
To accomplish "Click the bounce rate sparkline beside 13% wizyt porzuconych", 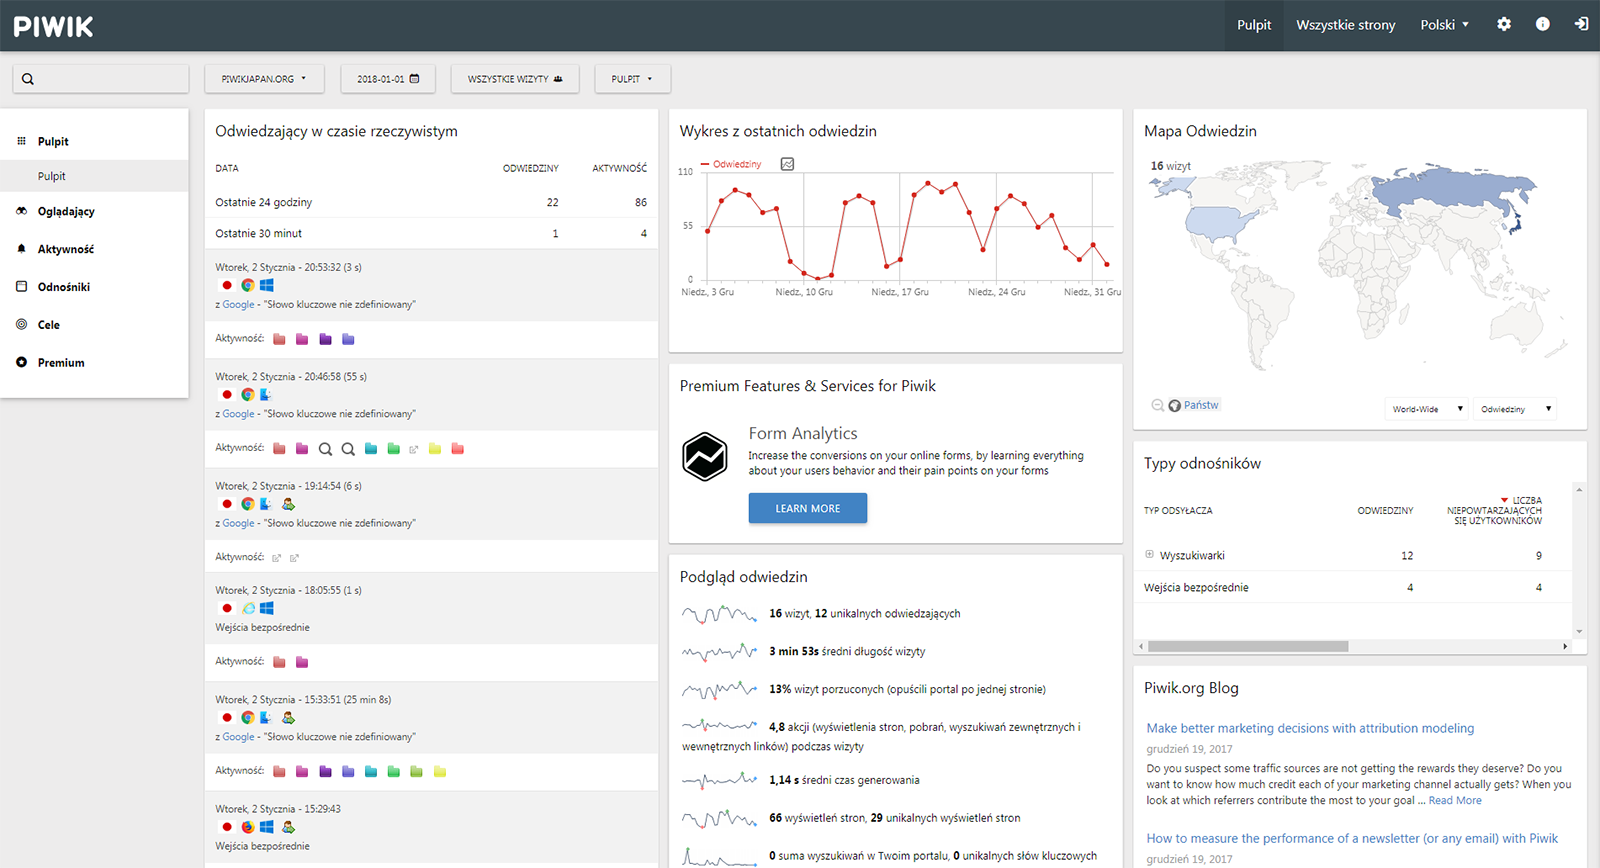I will (x=719, y=689).
